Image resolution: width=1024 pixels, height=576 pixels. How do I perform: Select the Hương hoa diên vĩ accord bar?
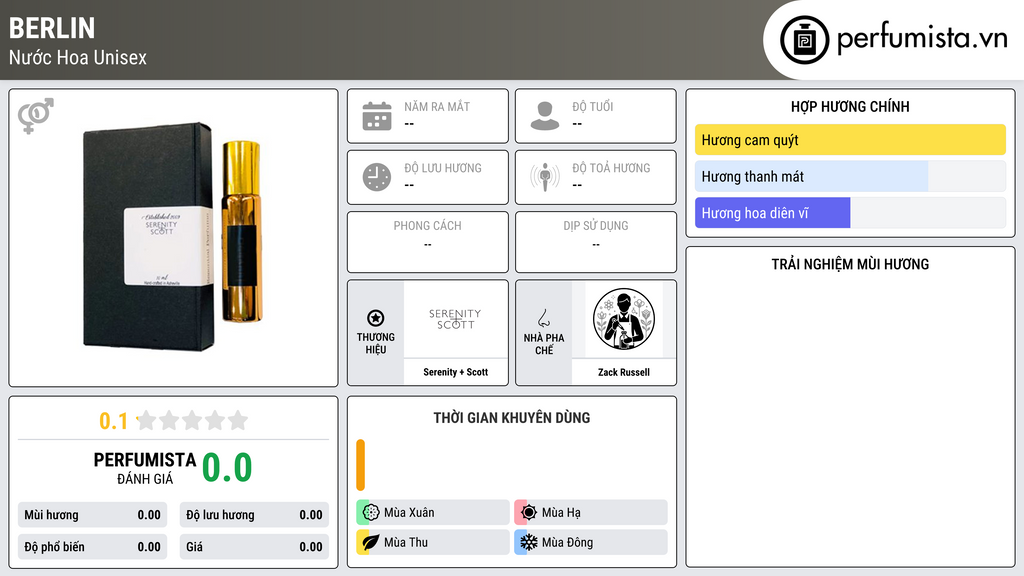850,213
